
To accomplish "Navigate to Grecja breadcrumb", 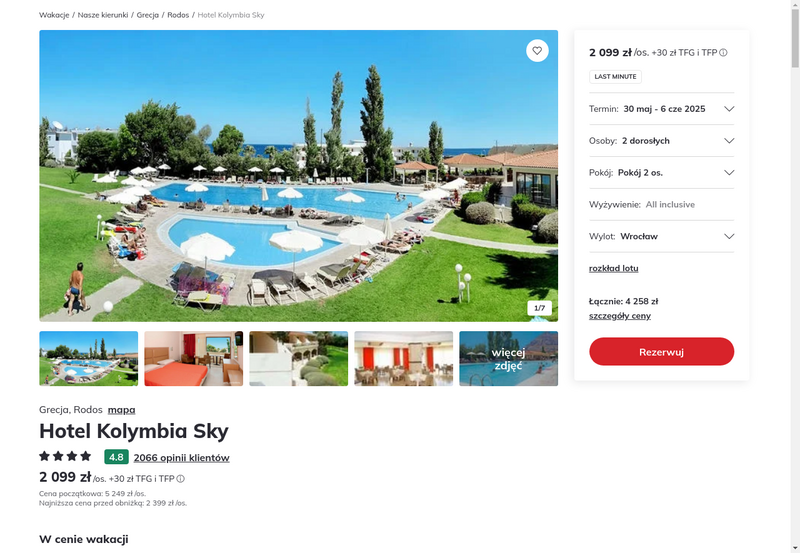I will point(147,15).
